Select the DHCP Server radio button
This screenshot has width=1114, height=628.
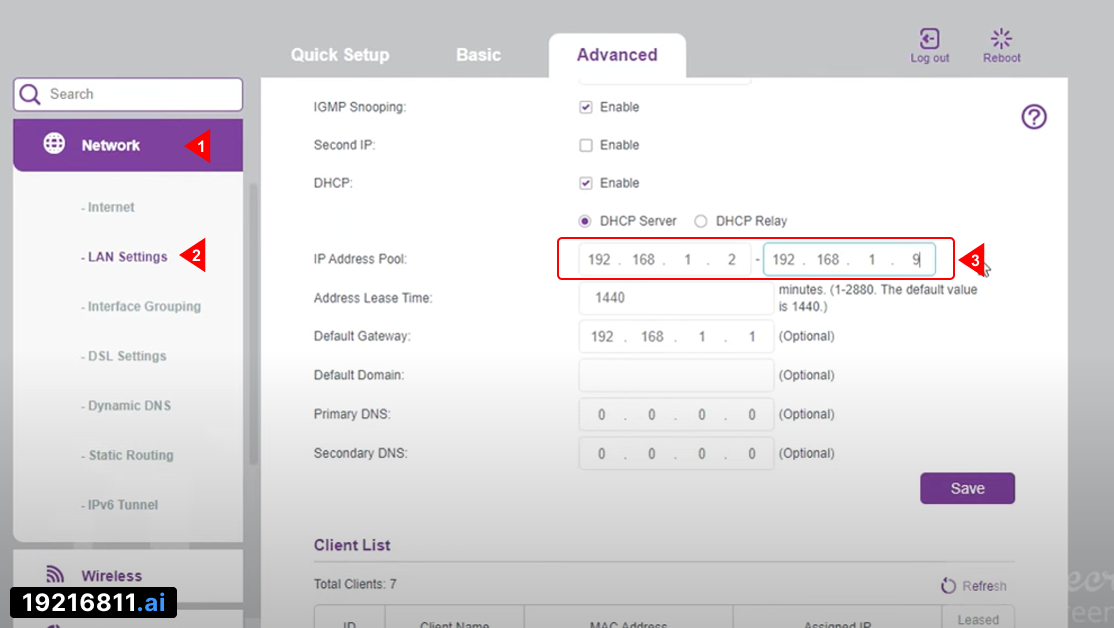pos(585,221)
